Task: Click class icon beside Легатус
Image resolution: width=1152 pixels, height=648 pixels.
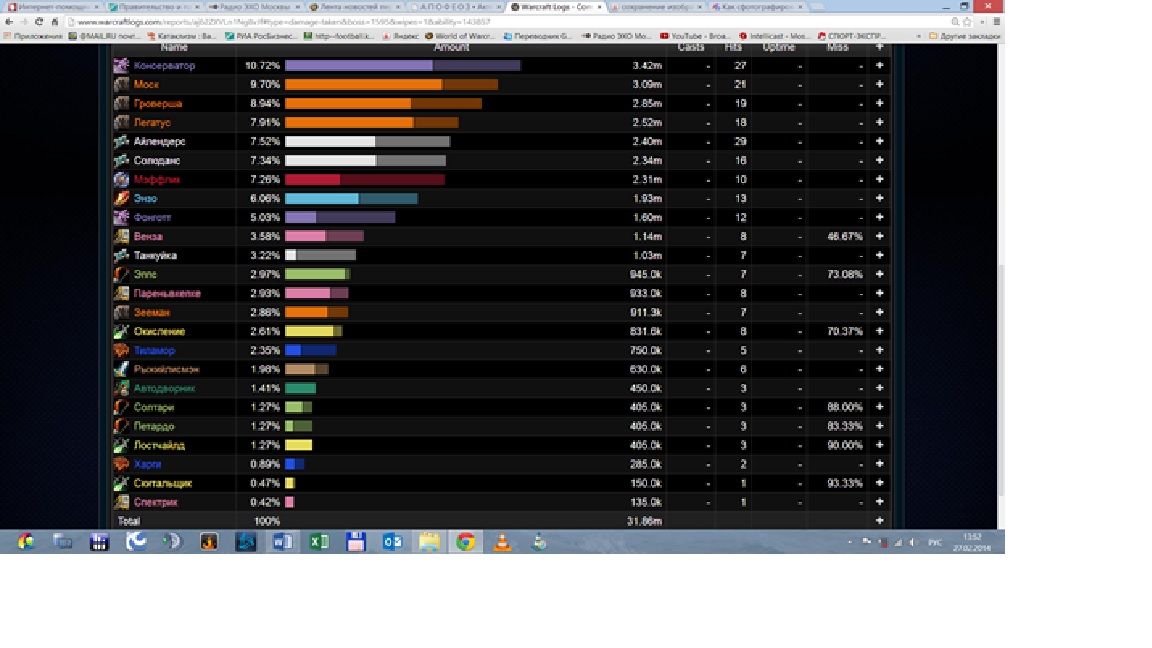Action: click(121, 123)
